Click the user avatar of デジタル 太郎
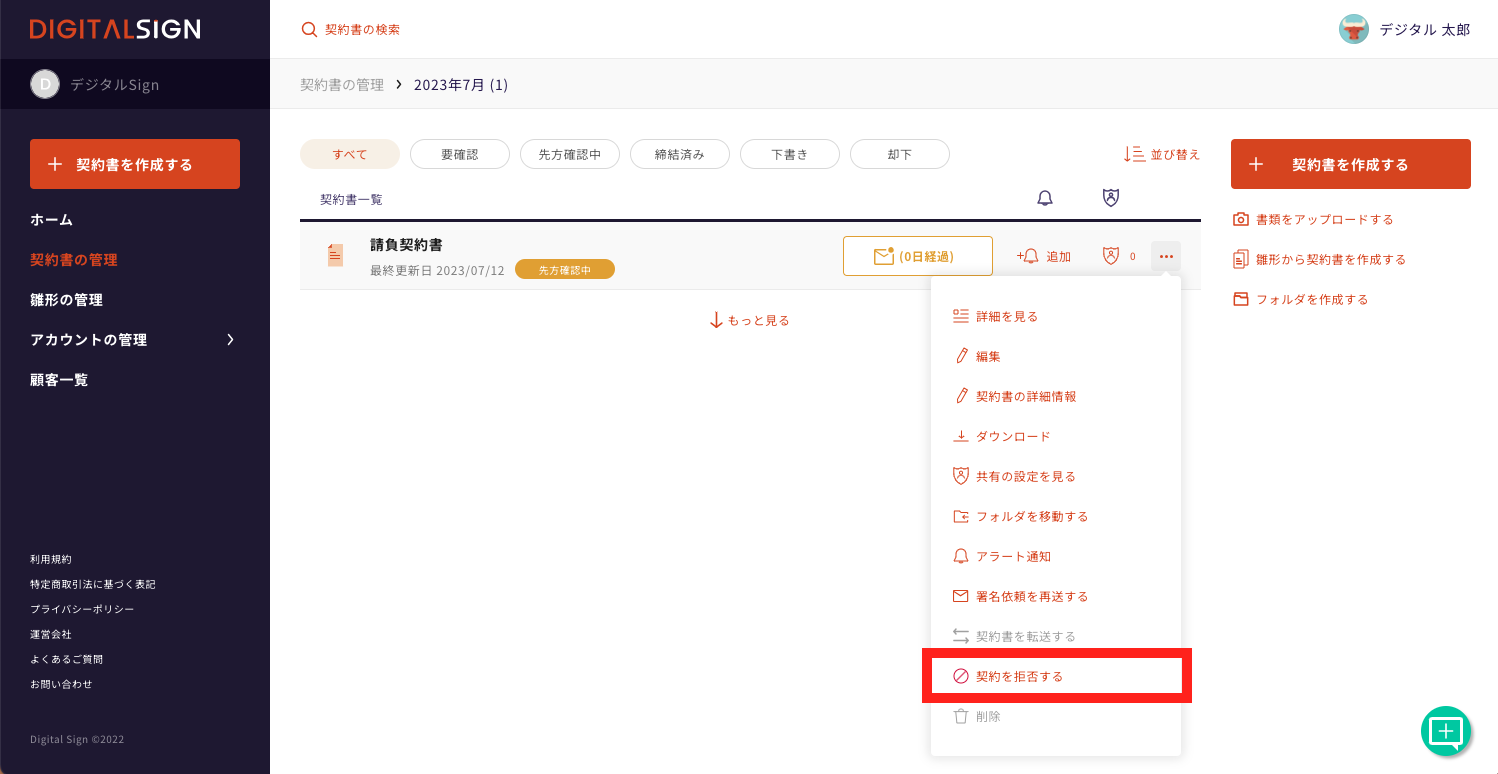 tap(1353, 29)
